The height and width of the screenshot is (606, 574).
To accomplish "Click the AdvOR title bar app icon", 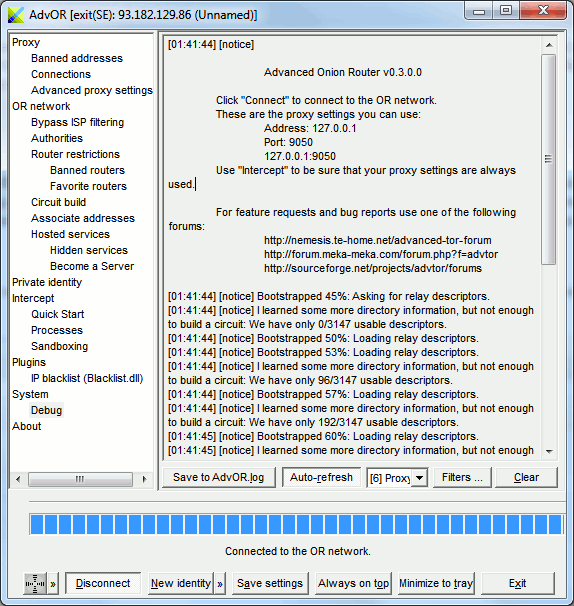I will pyautogui.click(x=16, y=15).
